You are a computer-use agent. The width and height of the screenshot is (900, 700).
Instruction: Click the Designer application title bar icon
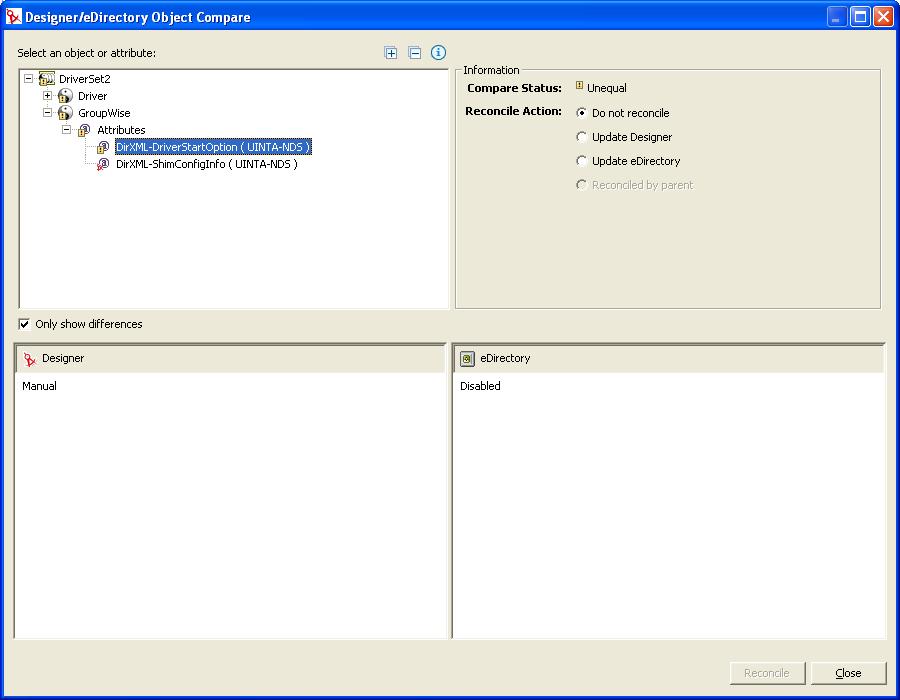click(13, 17)
